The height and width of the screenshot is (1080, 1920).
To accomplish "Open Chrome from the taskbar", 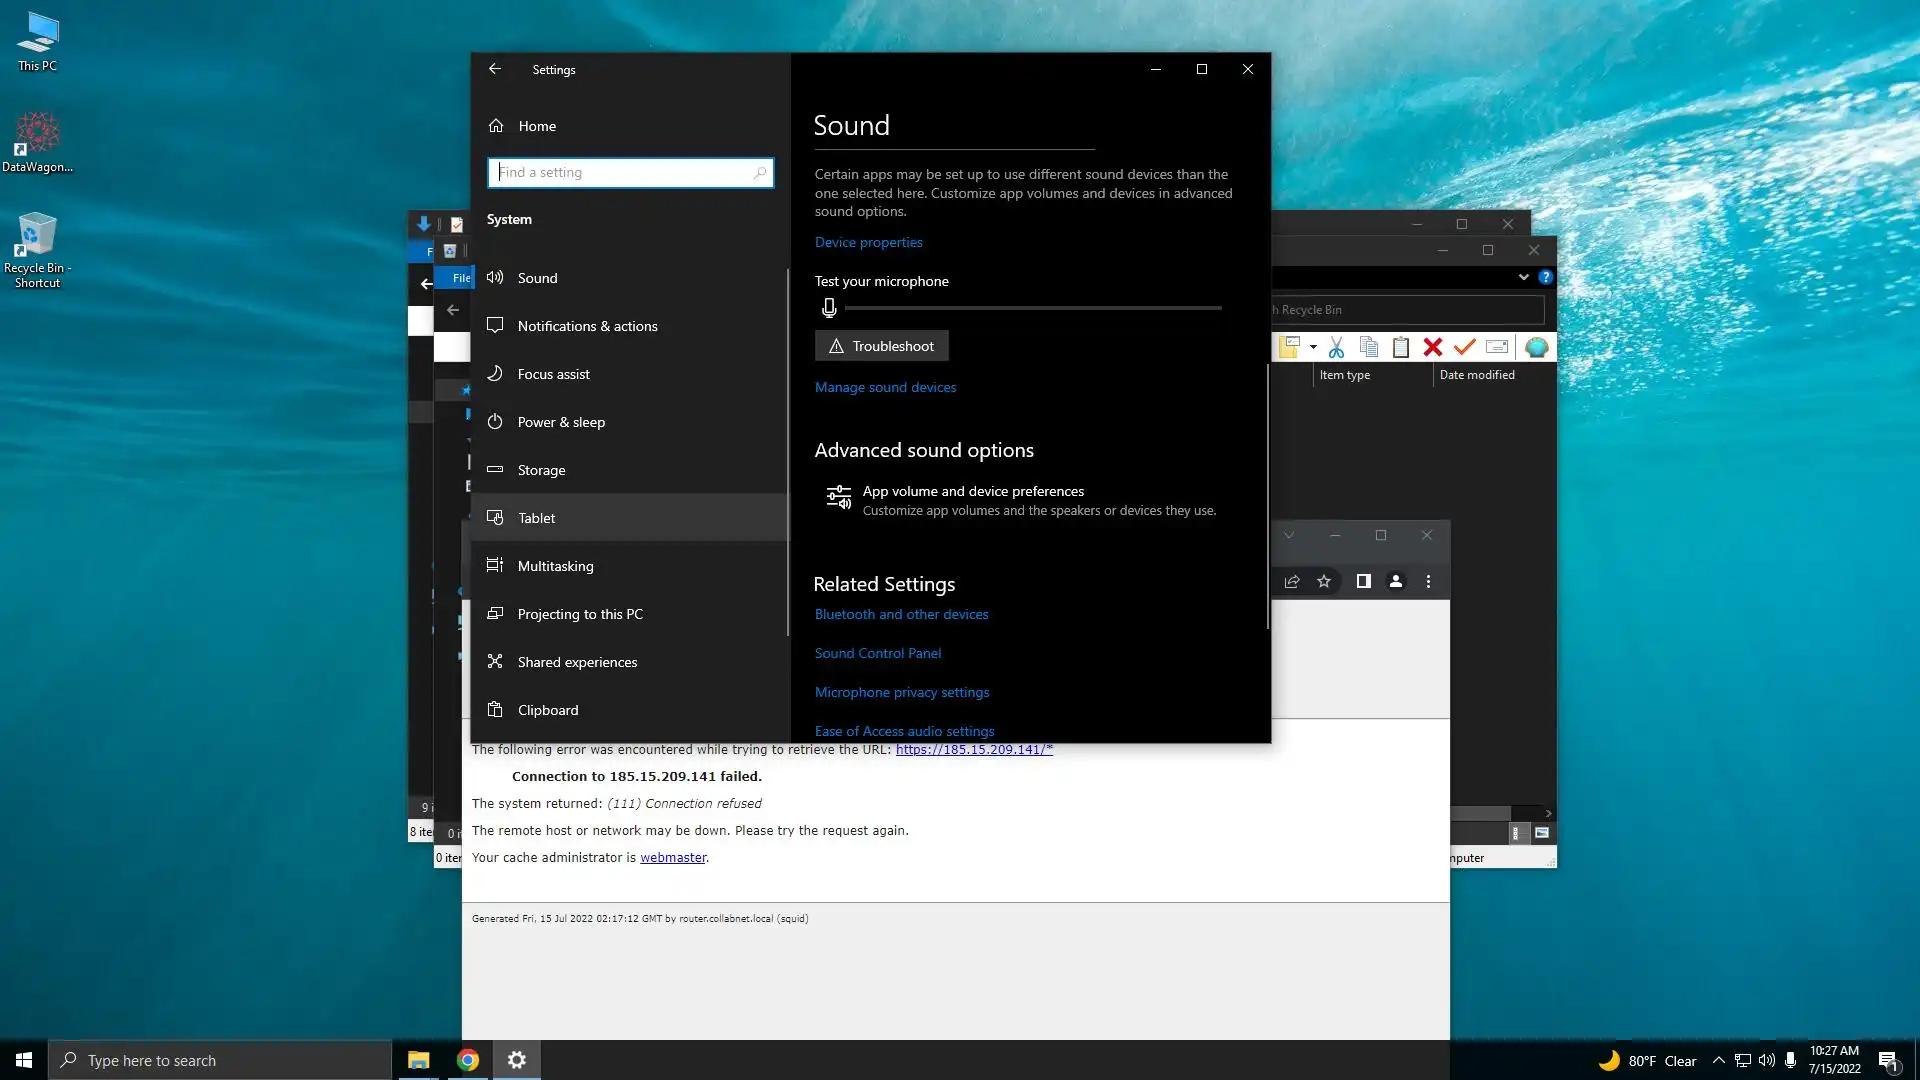I will click(x=467, y=1060).
